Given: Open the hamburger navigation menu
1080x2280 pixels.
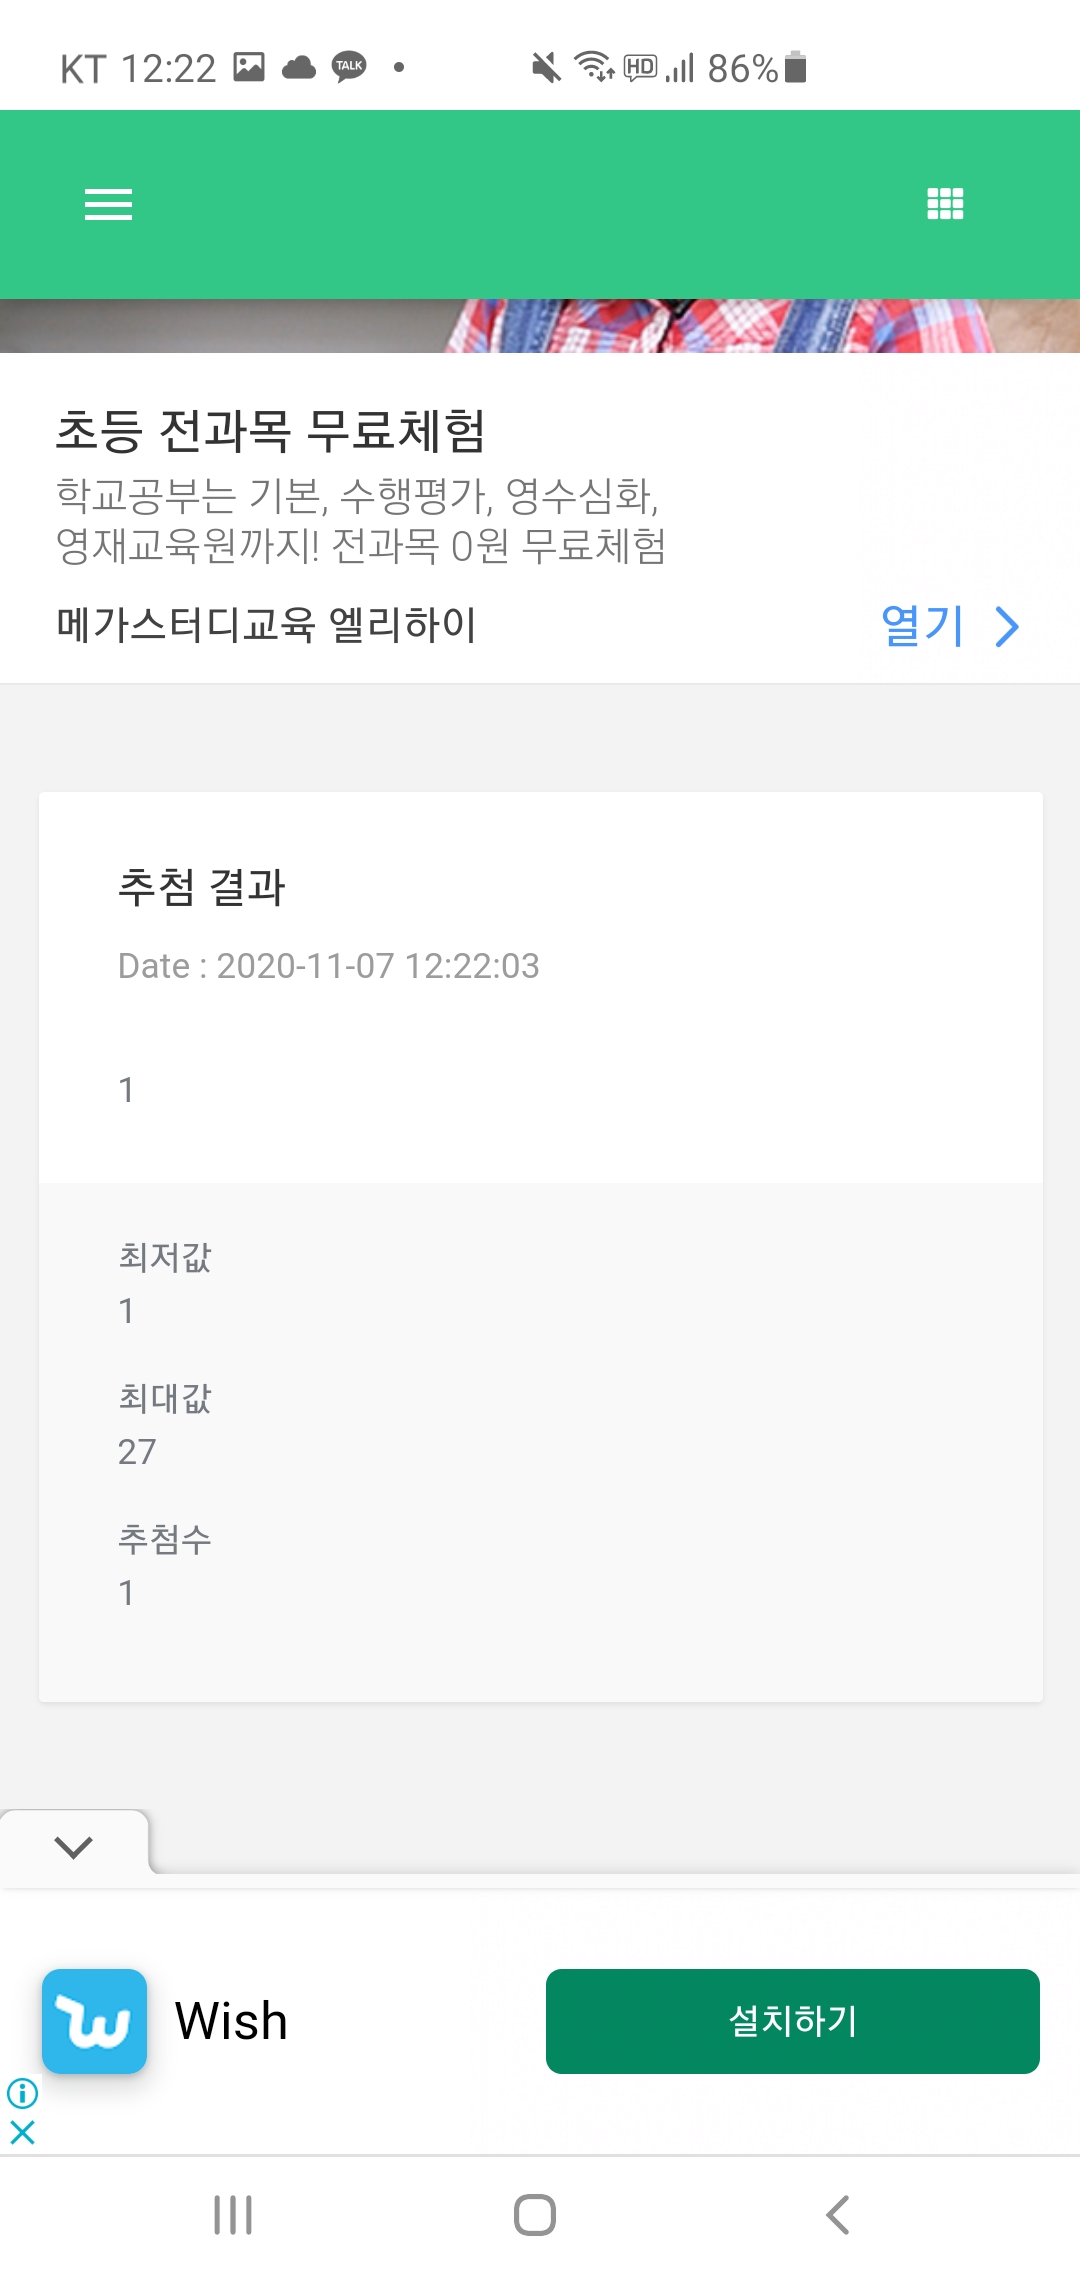Looking at the screenshot, I should pos(108,204).
